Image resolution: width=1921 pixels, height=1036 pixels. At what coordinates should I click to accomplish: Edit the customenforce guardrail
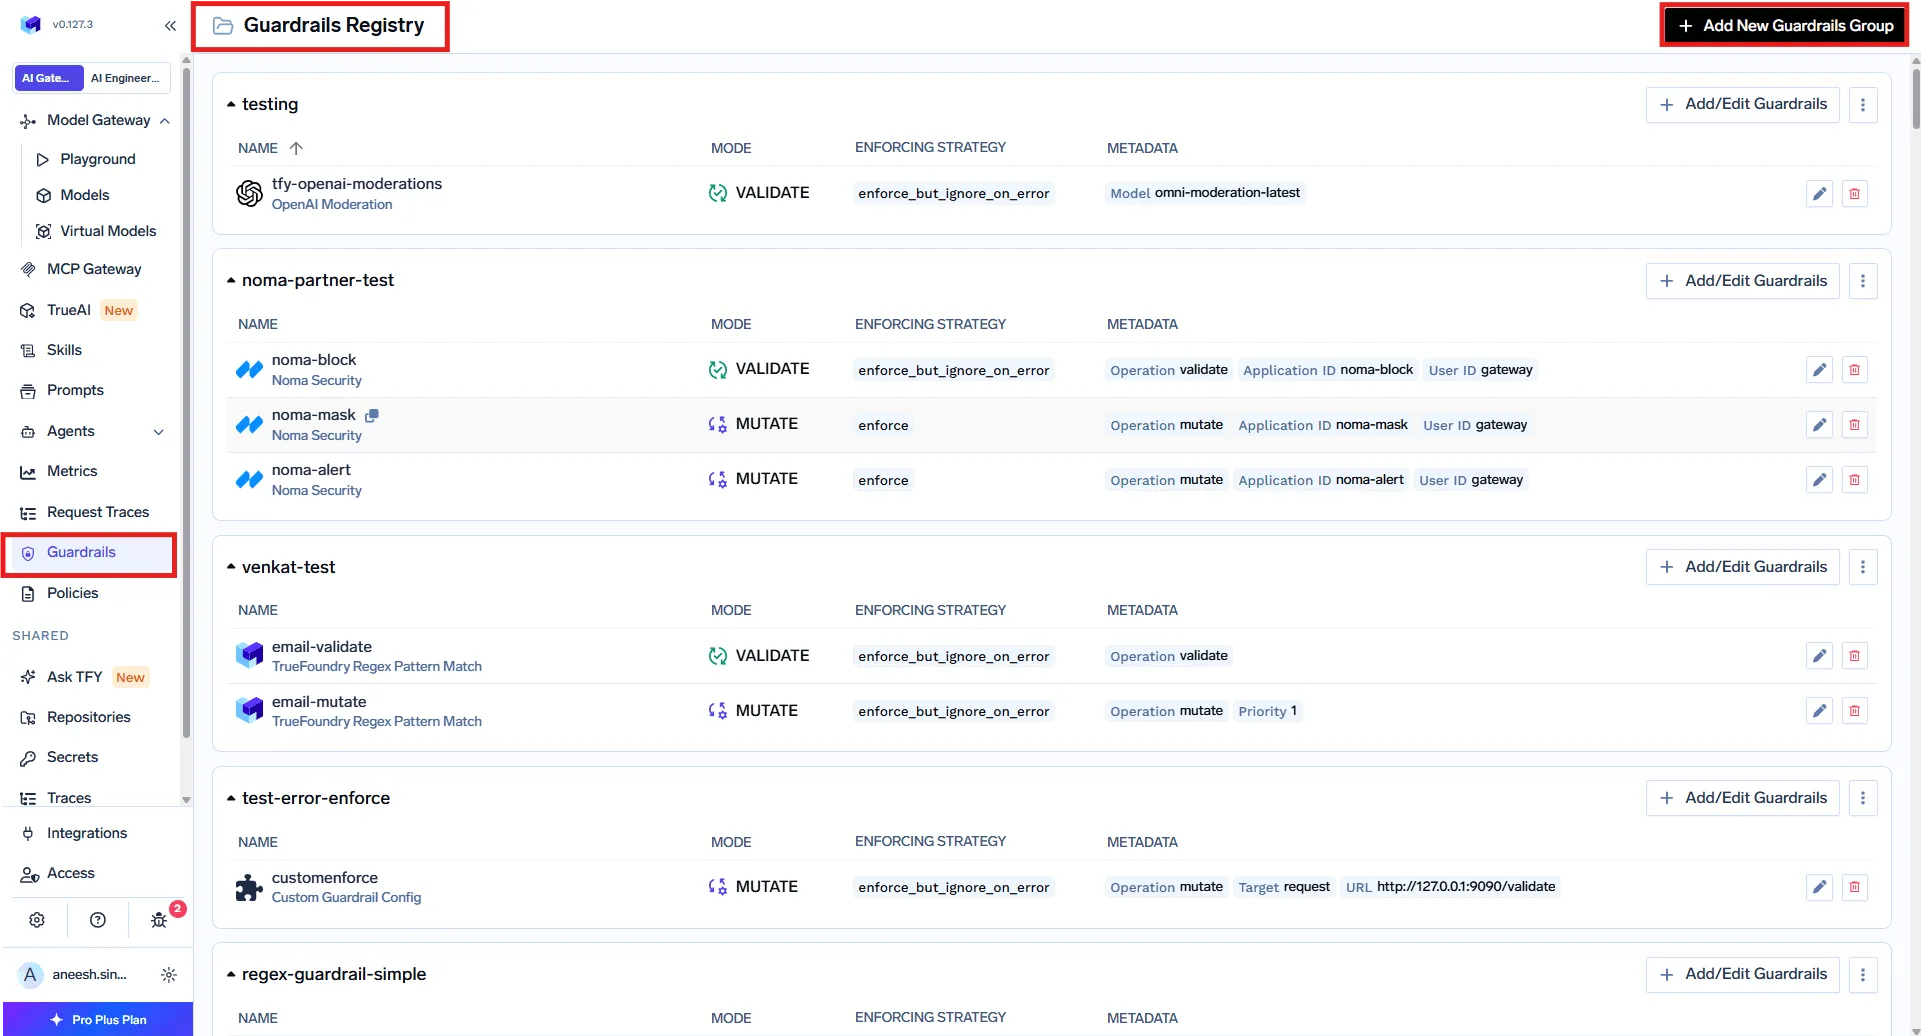[1819, 887]
